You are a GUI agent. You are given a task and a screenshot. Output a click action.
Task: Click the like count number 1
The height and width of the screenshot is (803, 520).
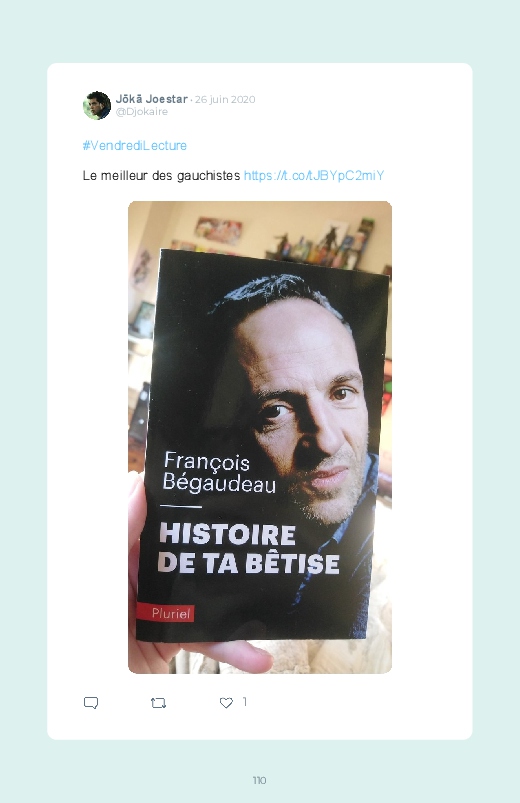245,702
